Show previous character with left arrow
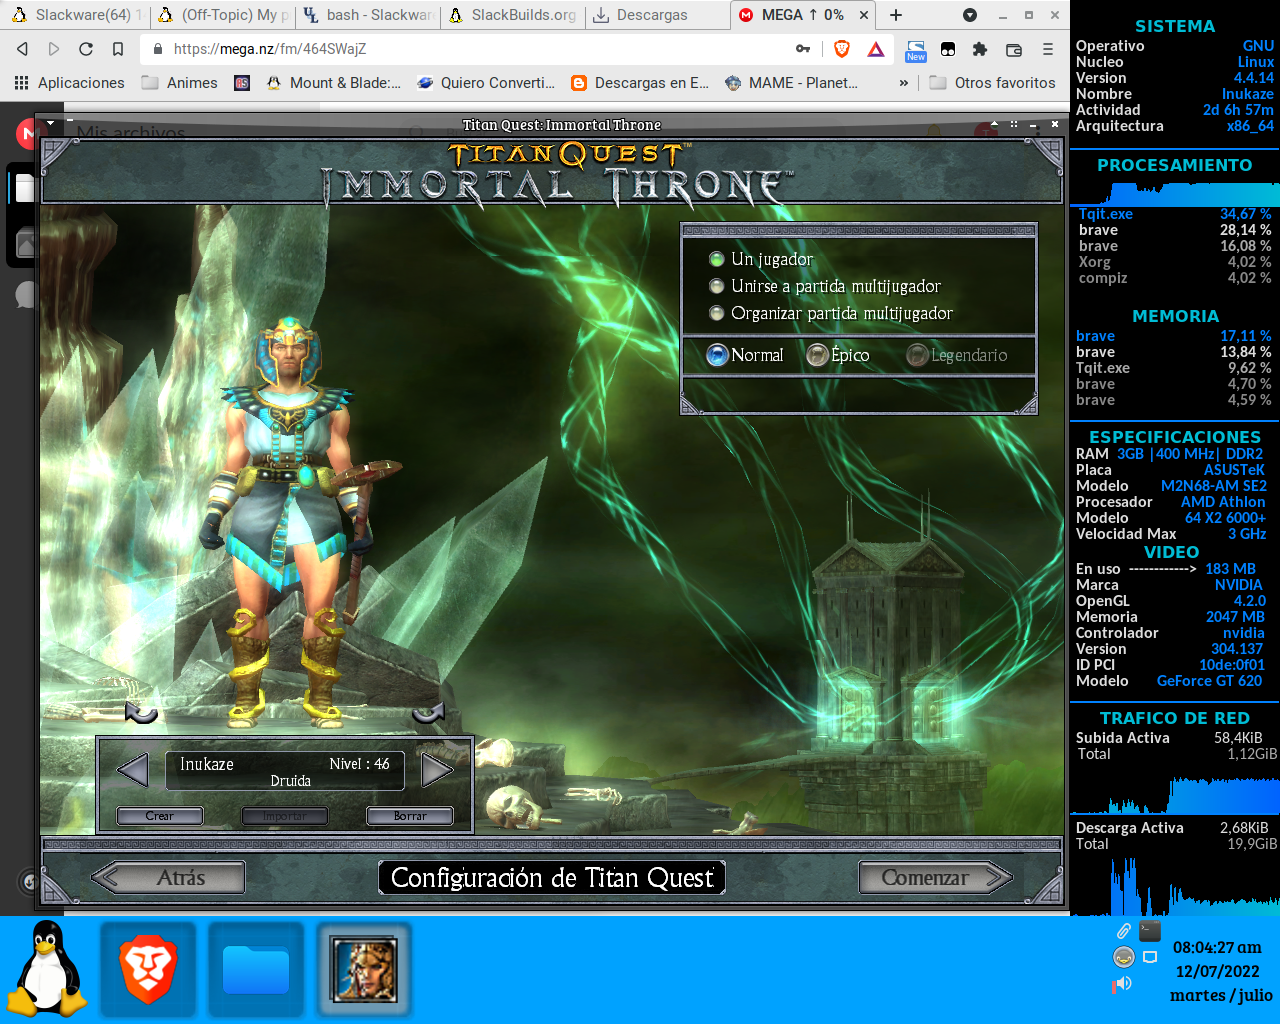Image resolution: width=1280 pixels, height=1024 pixels. [133, 770]
